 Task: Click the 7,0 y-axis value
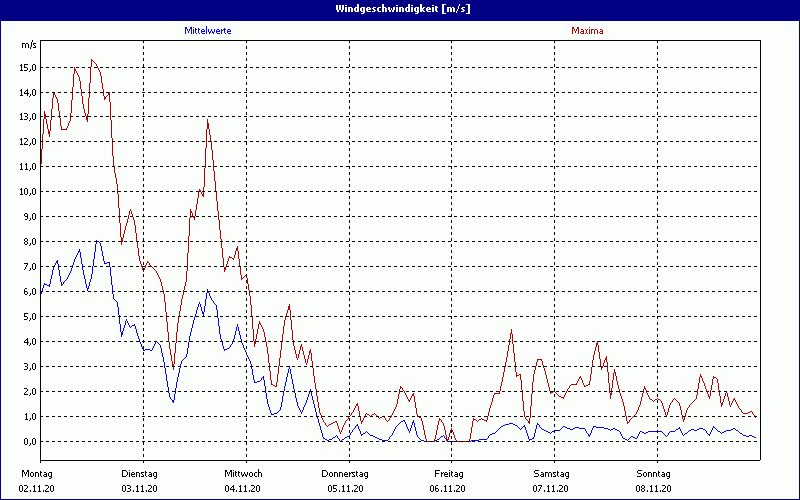point(30,266)
